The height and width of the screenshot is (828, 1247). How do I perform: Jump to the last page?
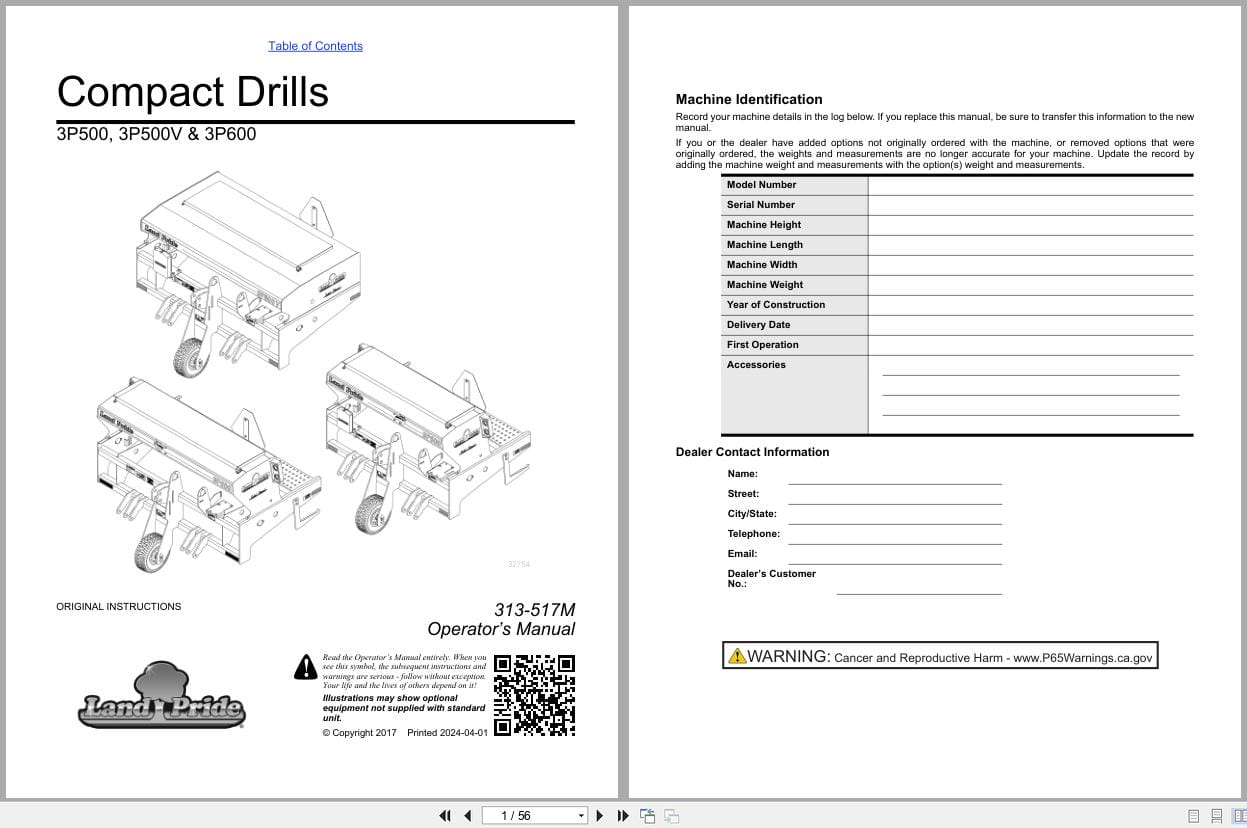623,816
